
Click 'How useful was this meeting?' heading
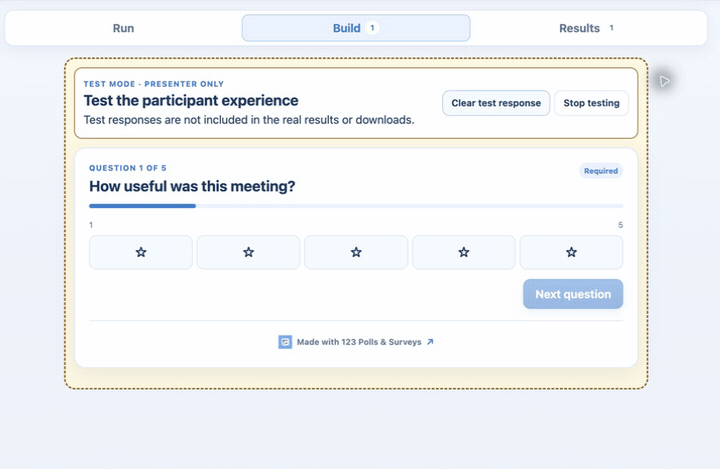(192, 186)
